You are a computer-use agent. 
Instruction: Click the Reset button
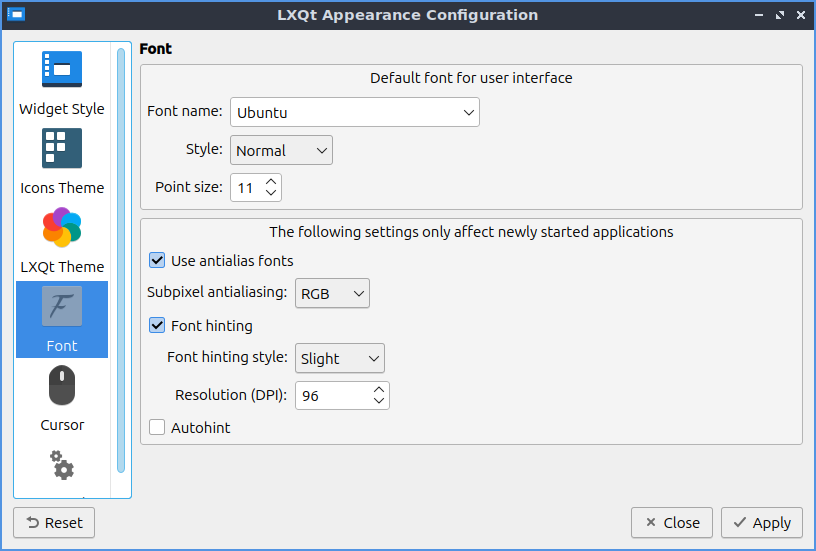(54, 523)
